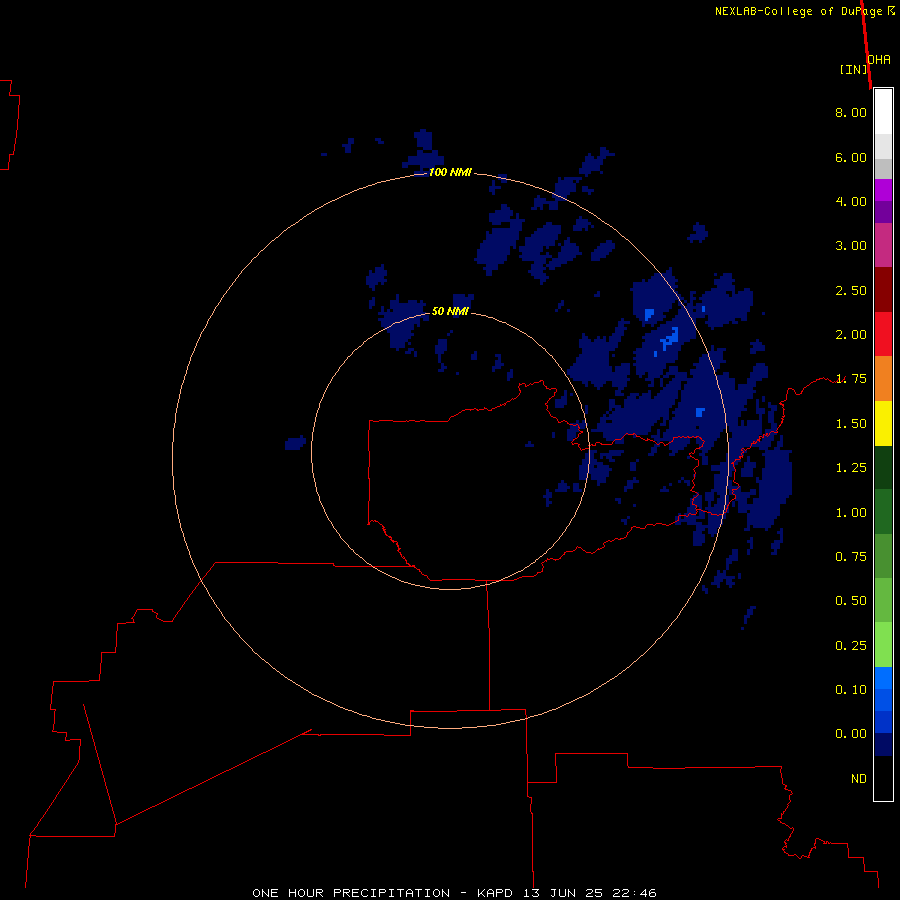Pick the dark green swatch beside 1.25
Viewport: 900px width, 900px height.
883,468
